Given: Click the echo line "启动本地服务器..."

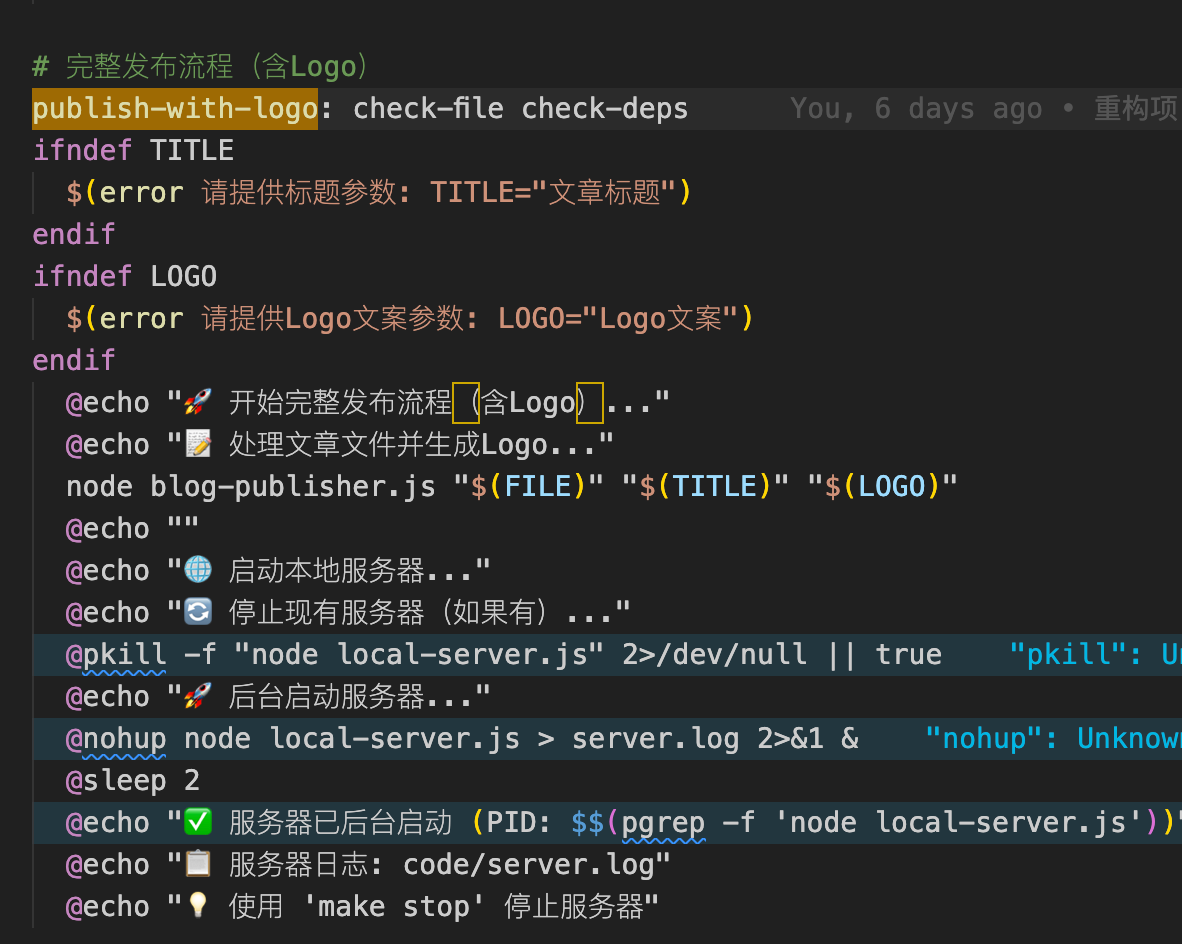Looking at the screenshot, I should 278,571.
